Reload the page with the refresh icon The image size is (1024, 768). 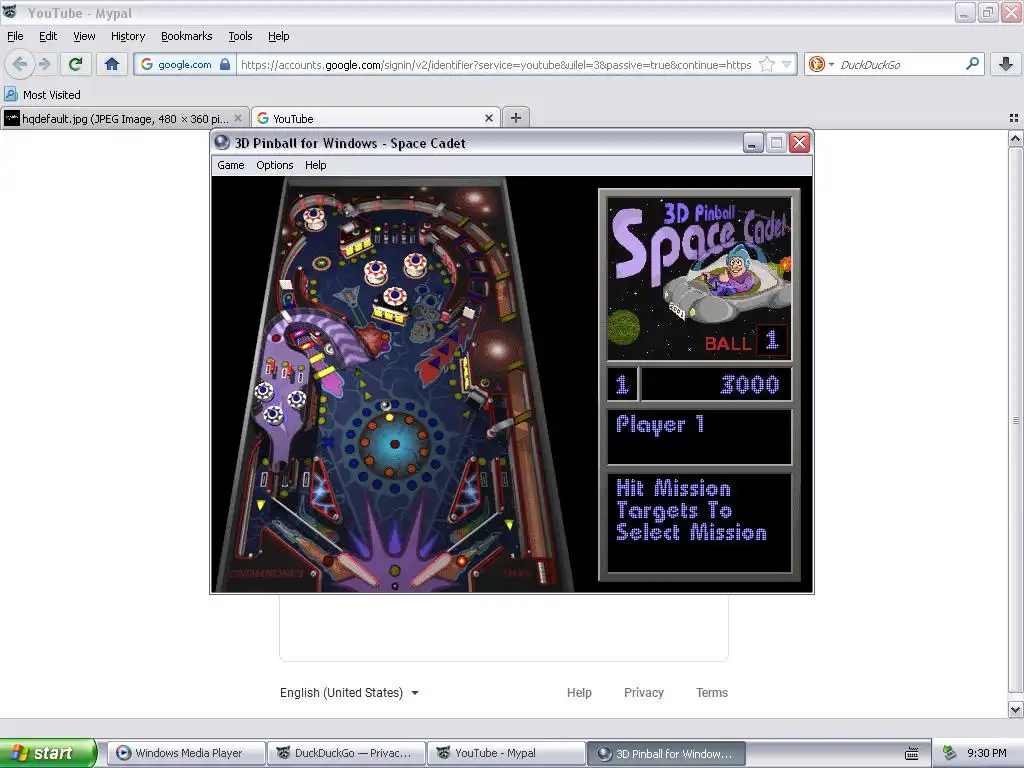[x=75, y=64]
